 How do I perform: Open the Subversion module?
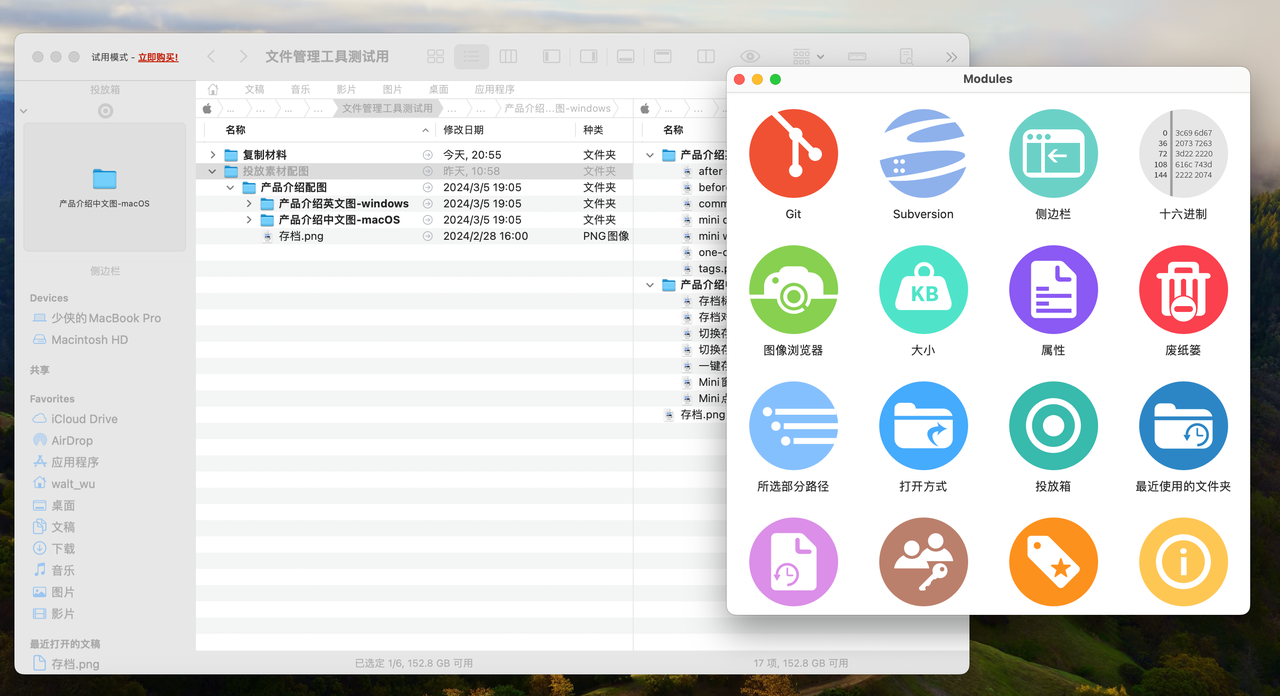click(923, 154)
